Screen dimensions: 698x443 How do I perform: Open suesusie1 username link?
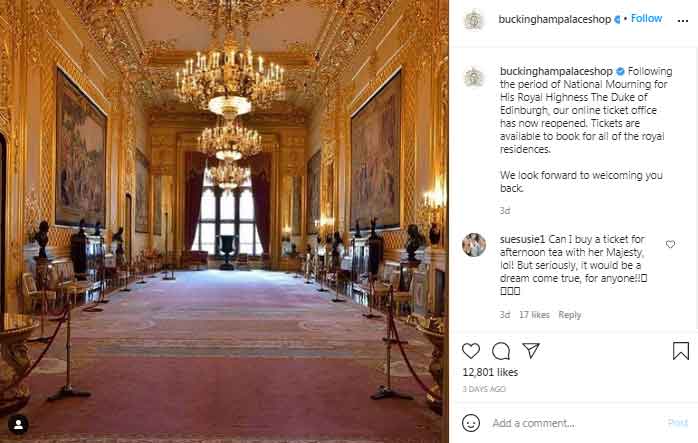(522, 239)
